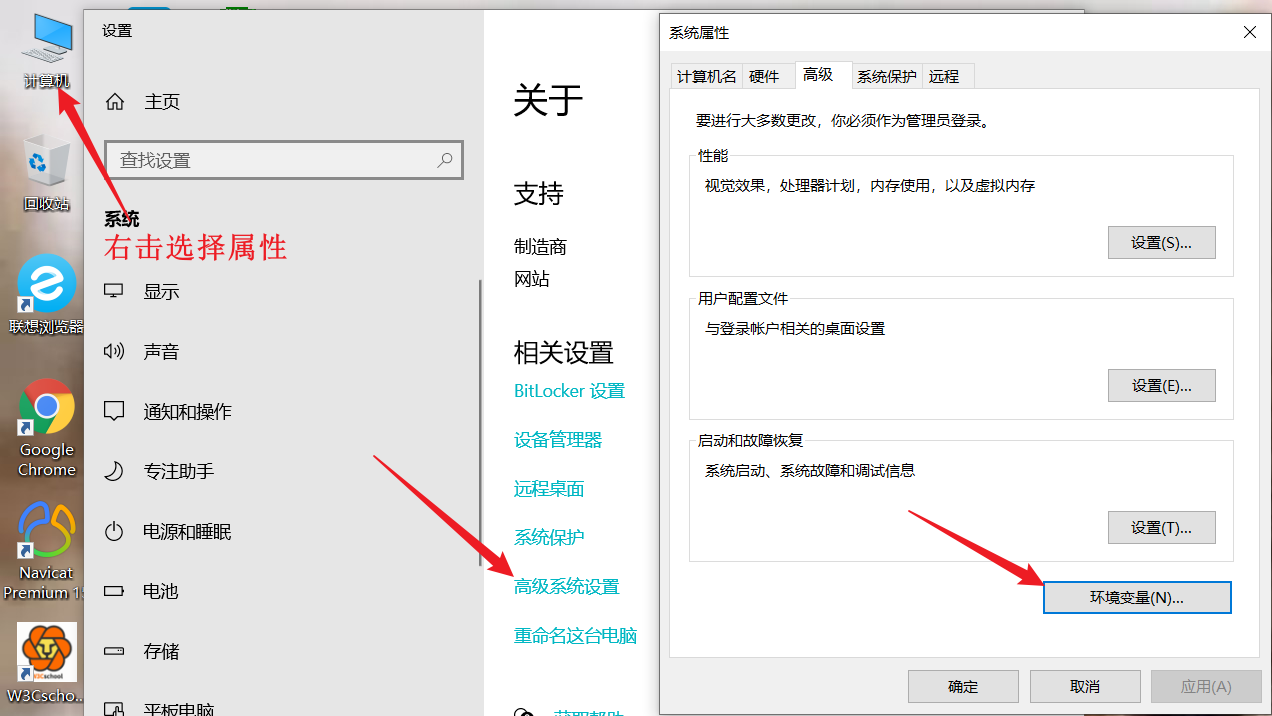
Task: Click the 系统启动、系统故障和调试信息 text
Action: tap(810, 470)
